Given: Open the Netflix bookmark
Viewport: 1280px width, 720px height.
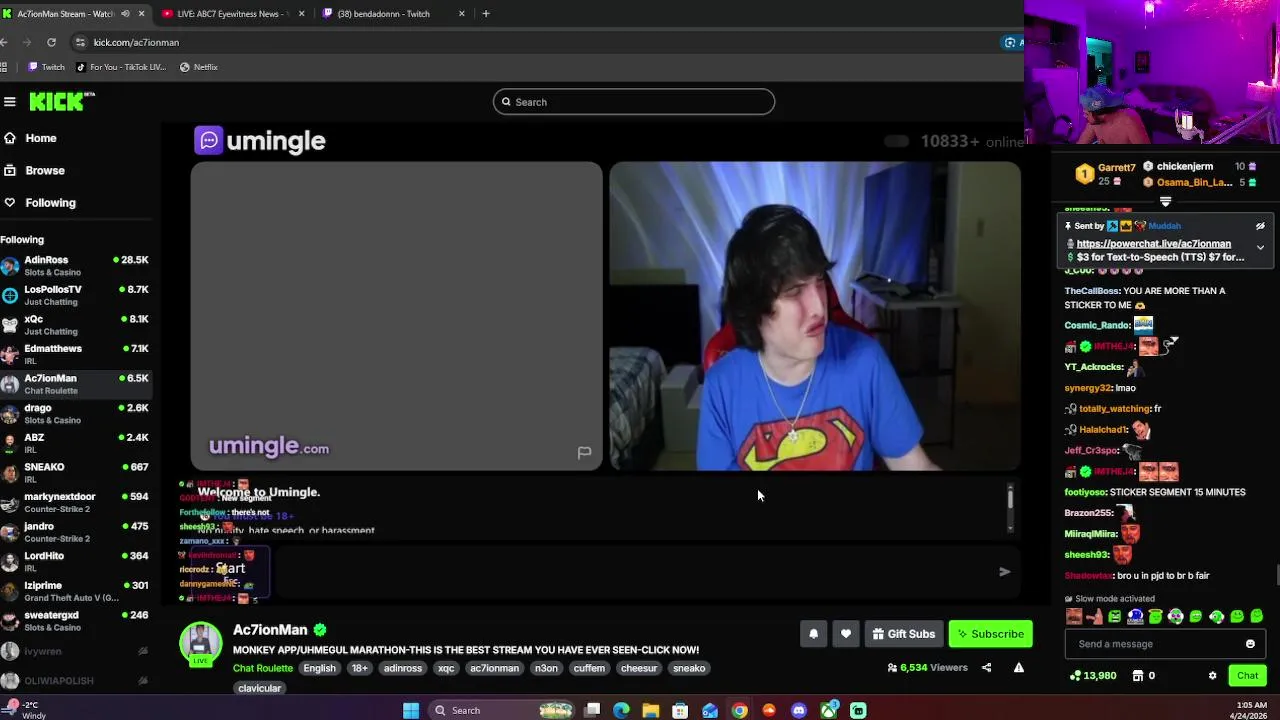Looking at the screenshot, I should coord(198,67).
